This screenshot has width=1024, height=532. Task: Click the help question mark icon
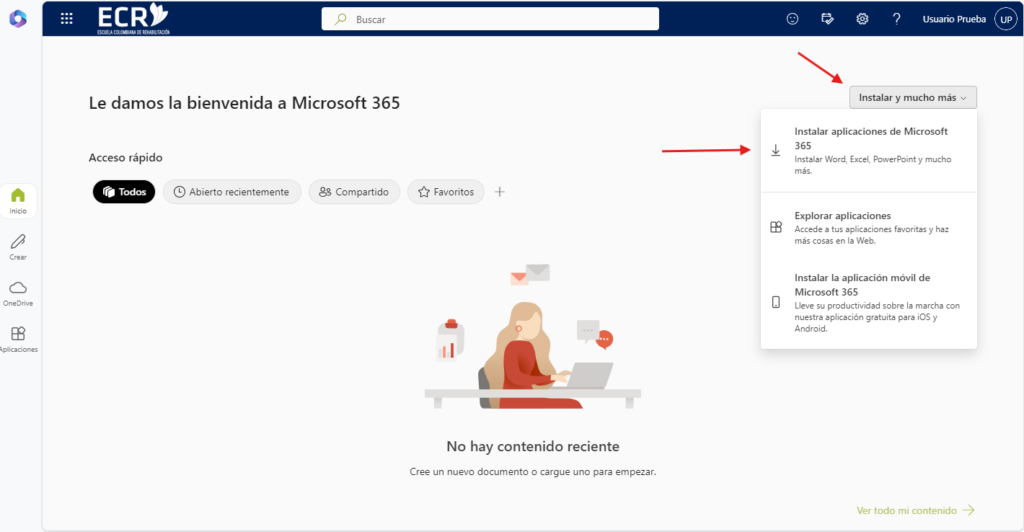[x=896, y=19]
